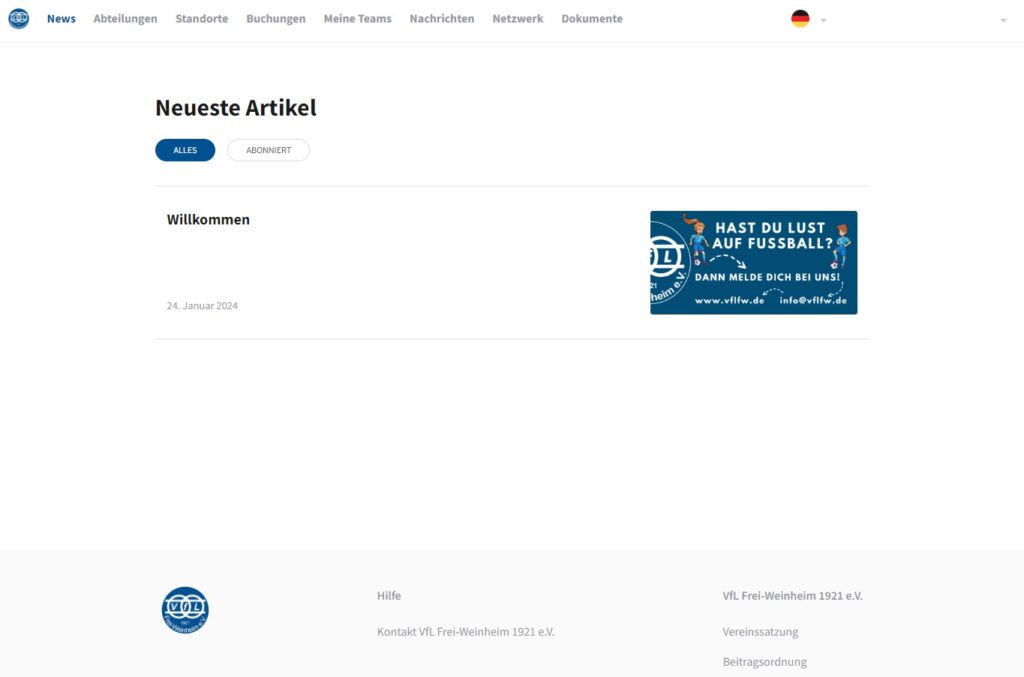Click the VfL logo in footer
Screen dimensions: 1024x677
[185, 610]
